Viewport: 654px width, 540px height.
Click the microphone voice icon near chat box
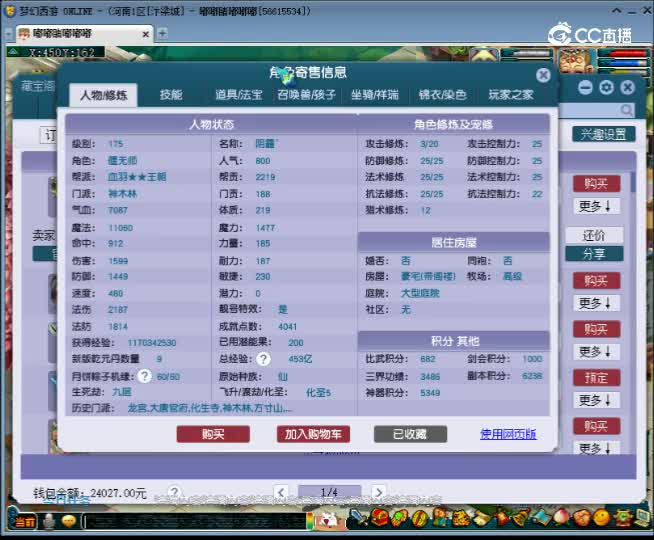49,521
